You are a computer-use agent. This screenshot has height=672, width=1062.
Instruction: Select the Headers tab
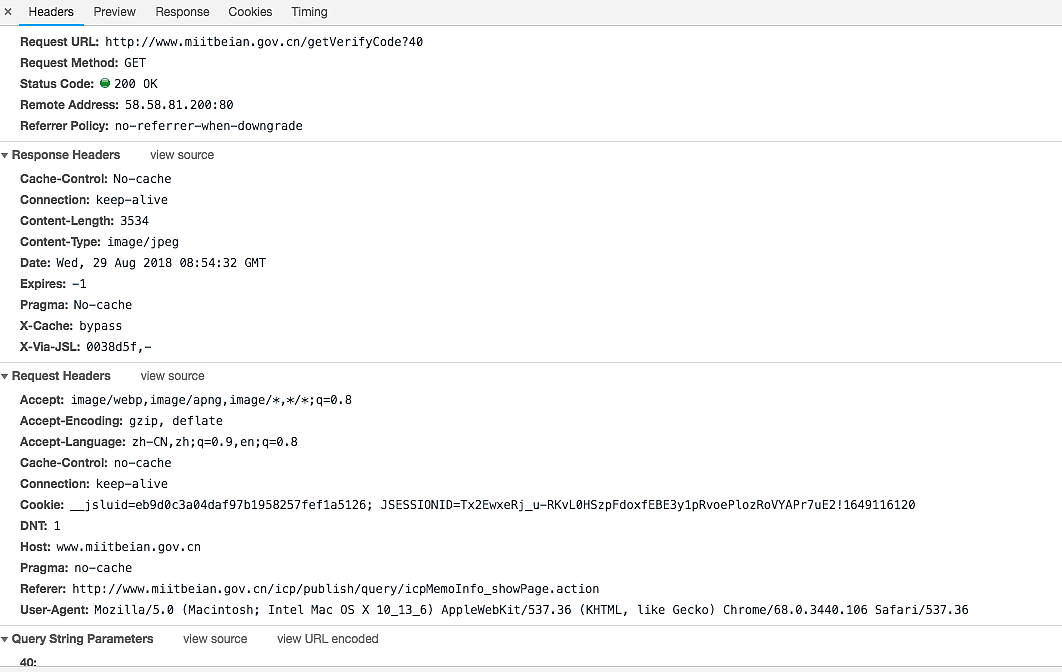click(51, 12)
